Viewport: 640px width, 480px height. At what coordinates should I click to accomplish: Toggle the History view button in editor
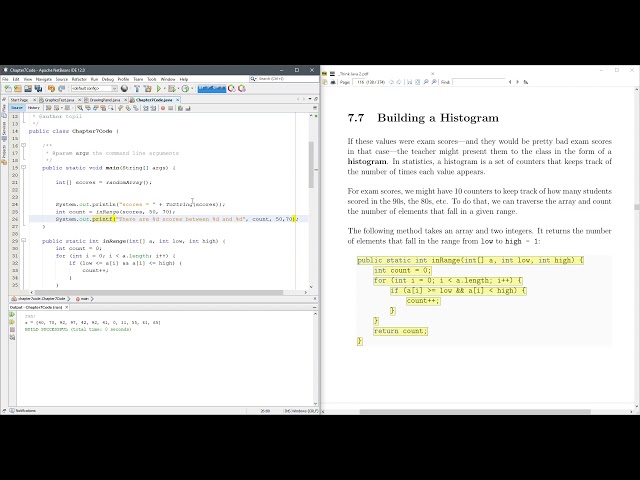click(33, 108)
